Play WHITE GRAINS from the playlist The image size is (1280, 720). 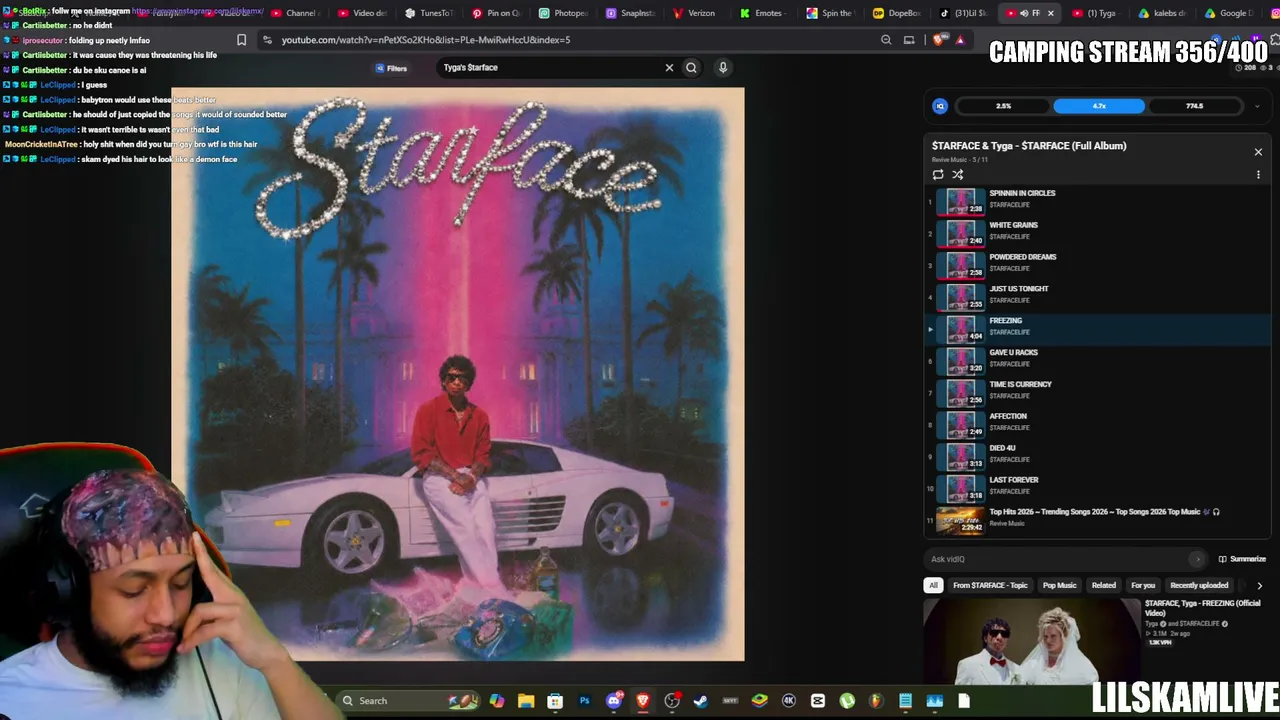pos(1098,233)
